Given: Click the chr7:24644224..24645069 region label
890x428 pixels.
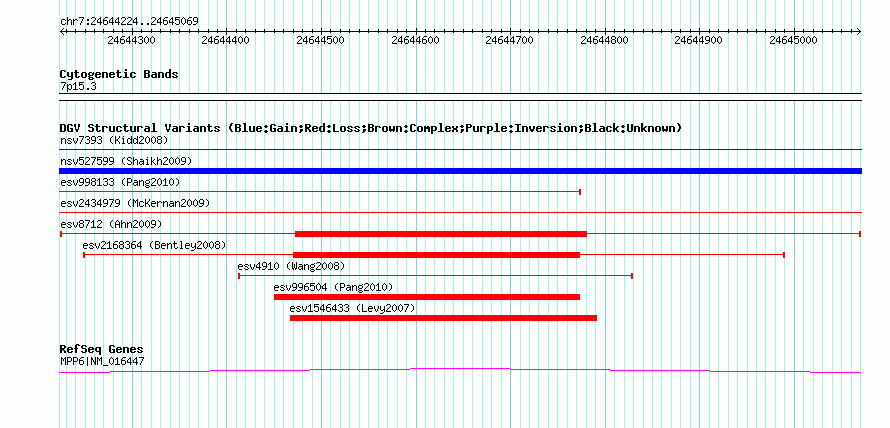Looking at the screenshot, I should tap(129, 22).
